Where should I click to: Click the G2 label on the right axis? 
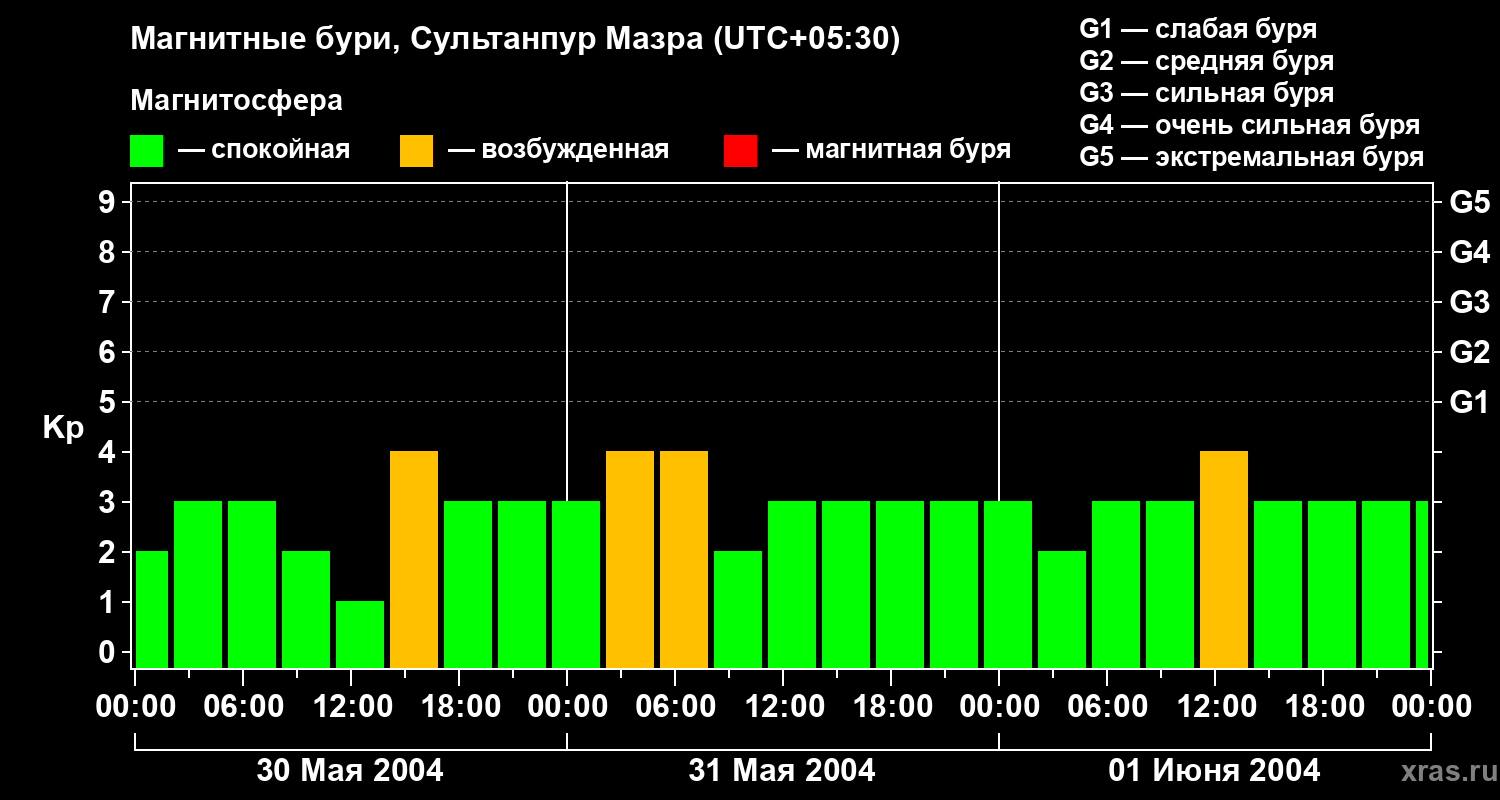coord(1469,353)
